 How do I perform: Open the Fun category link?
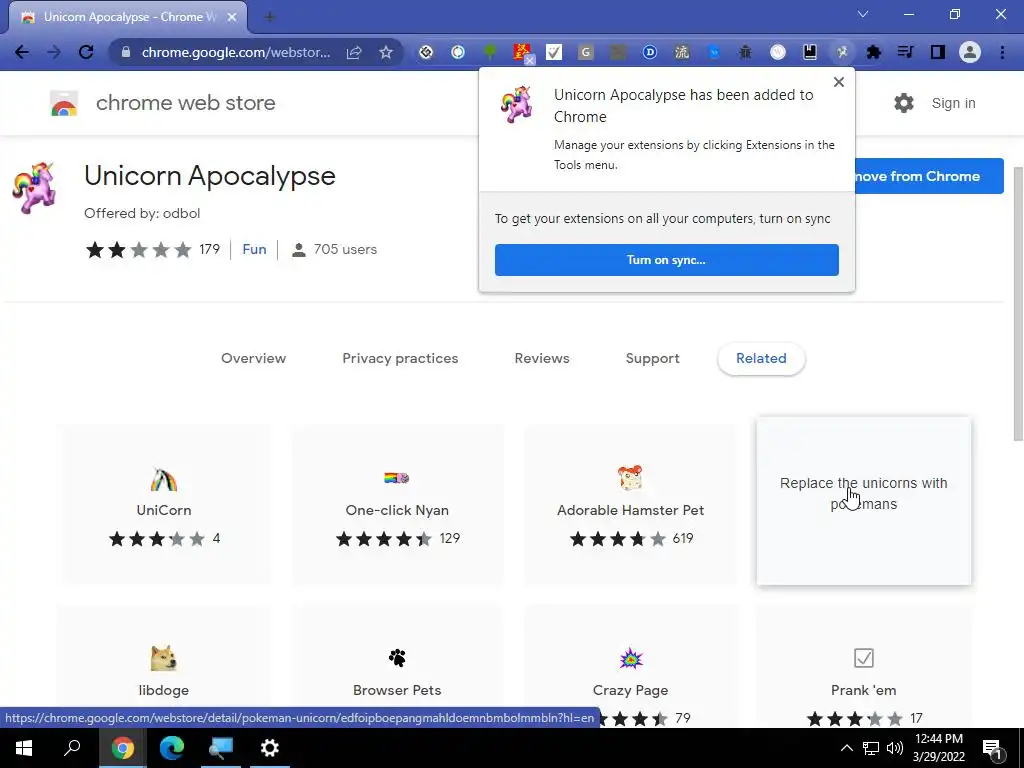(254, 249)
